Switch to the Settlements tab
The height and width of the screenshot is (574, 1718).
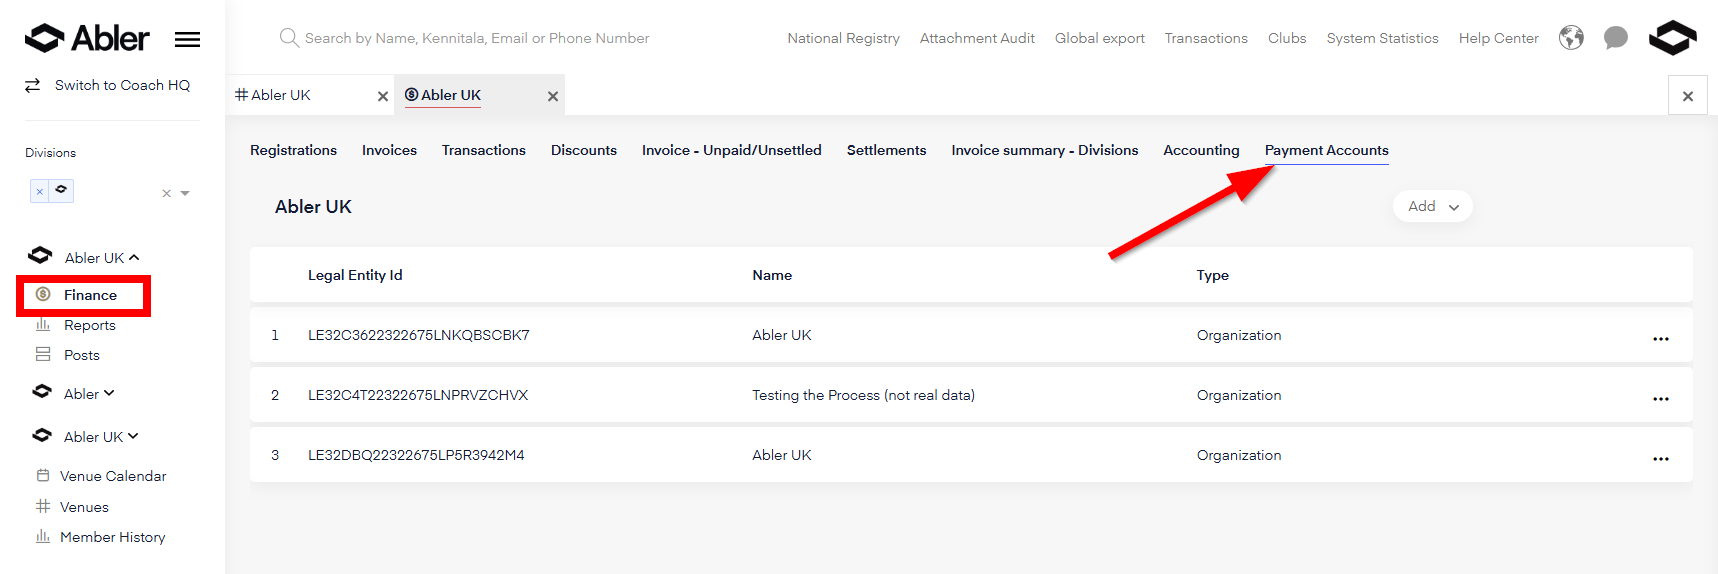click(x=886, y=150)
